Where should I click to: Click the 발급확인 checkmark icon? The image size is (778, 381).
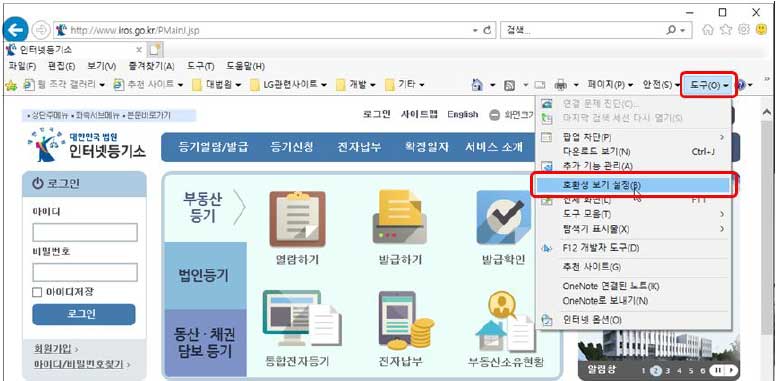click(504, 217)
